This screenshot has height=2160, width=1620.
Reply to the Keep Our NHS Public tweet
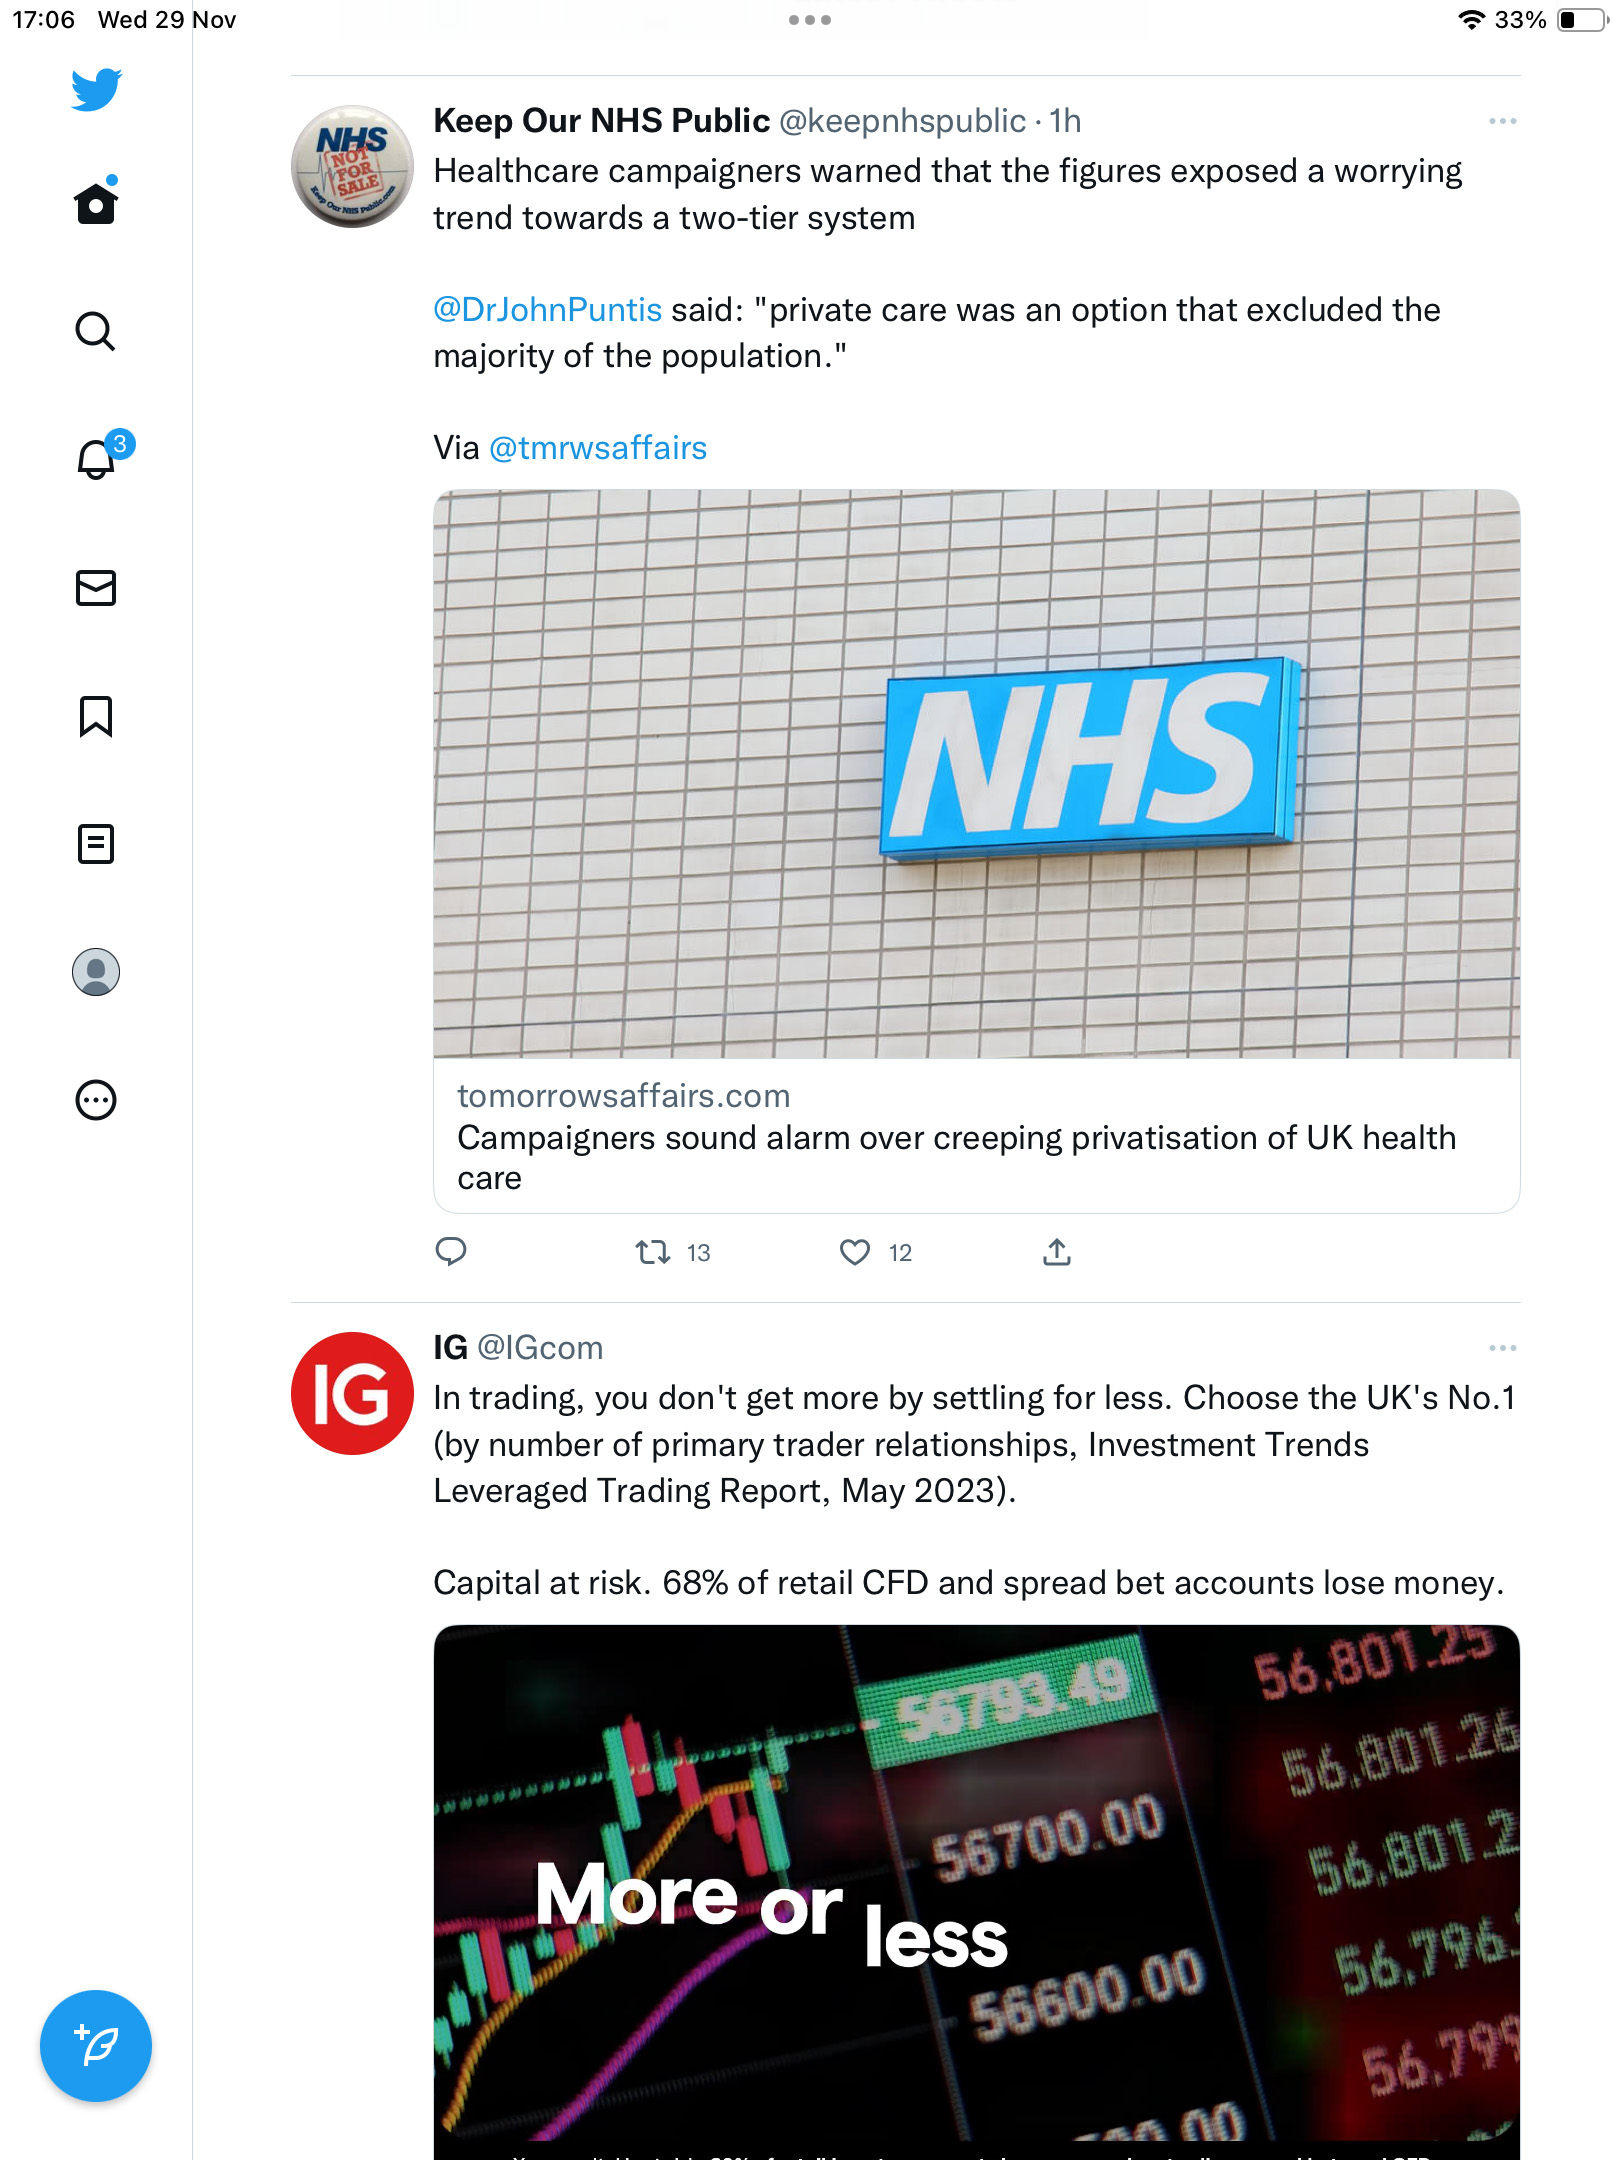(451, 1252)
